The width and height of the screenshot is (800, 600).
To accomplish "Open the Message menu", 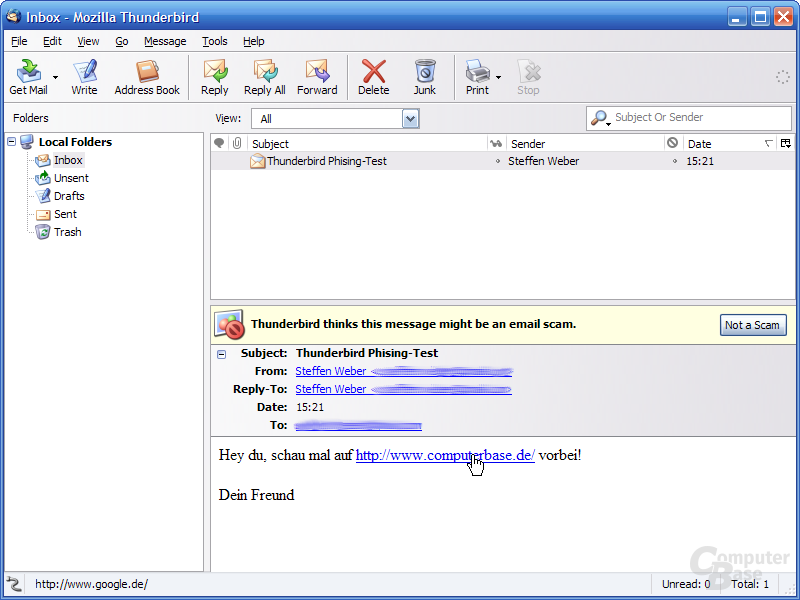I will pyautogui.click(x=165, y=41).
